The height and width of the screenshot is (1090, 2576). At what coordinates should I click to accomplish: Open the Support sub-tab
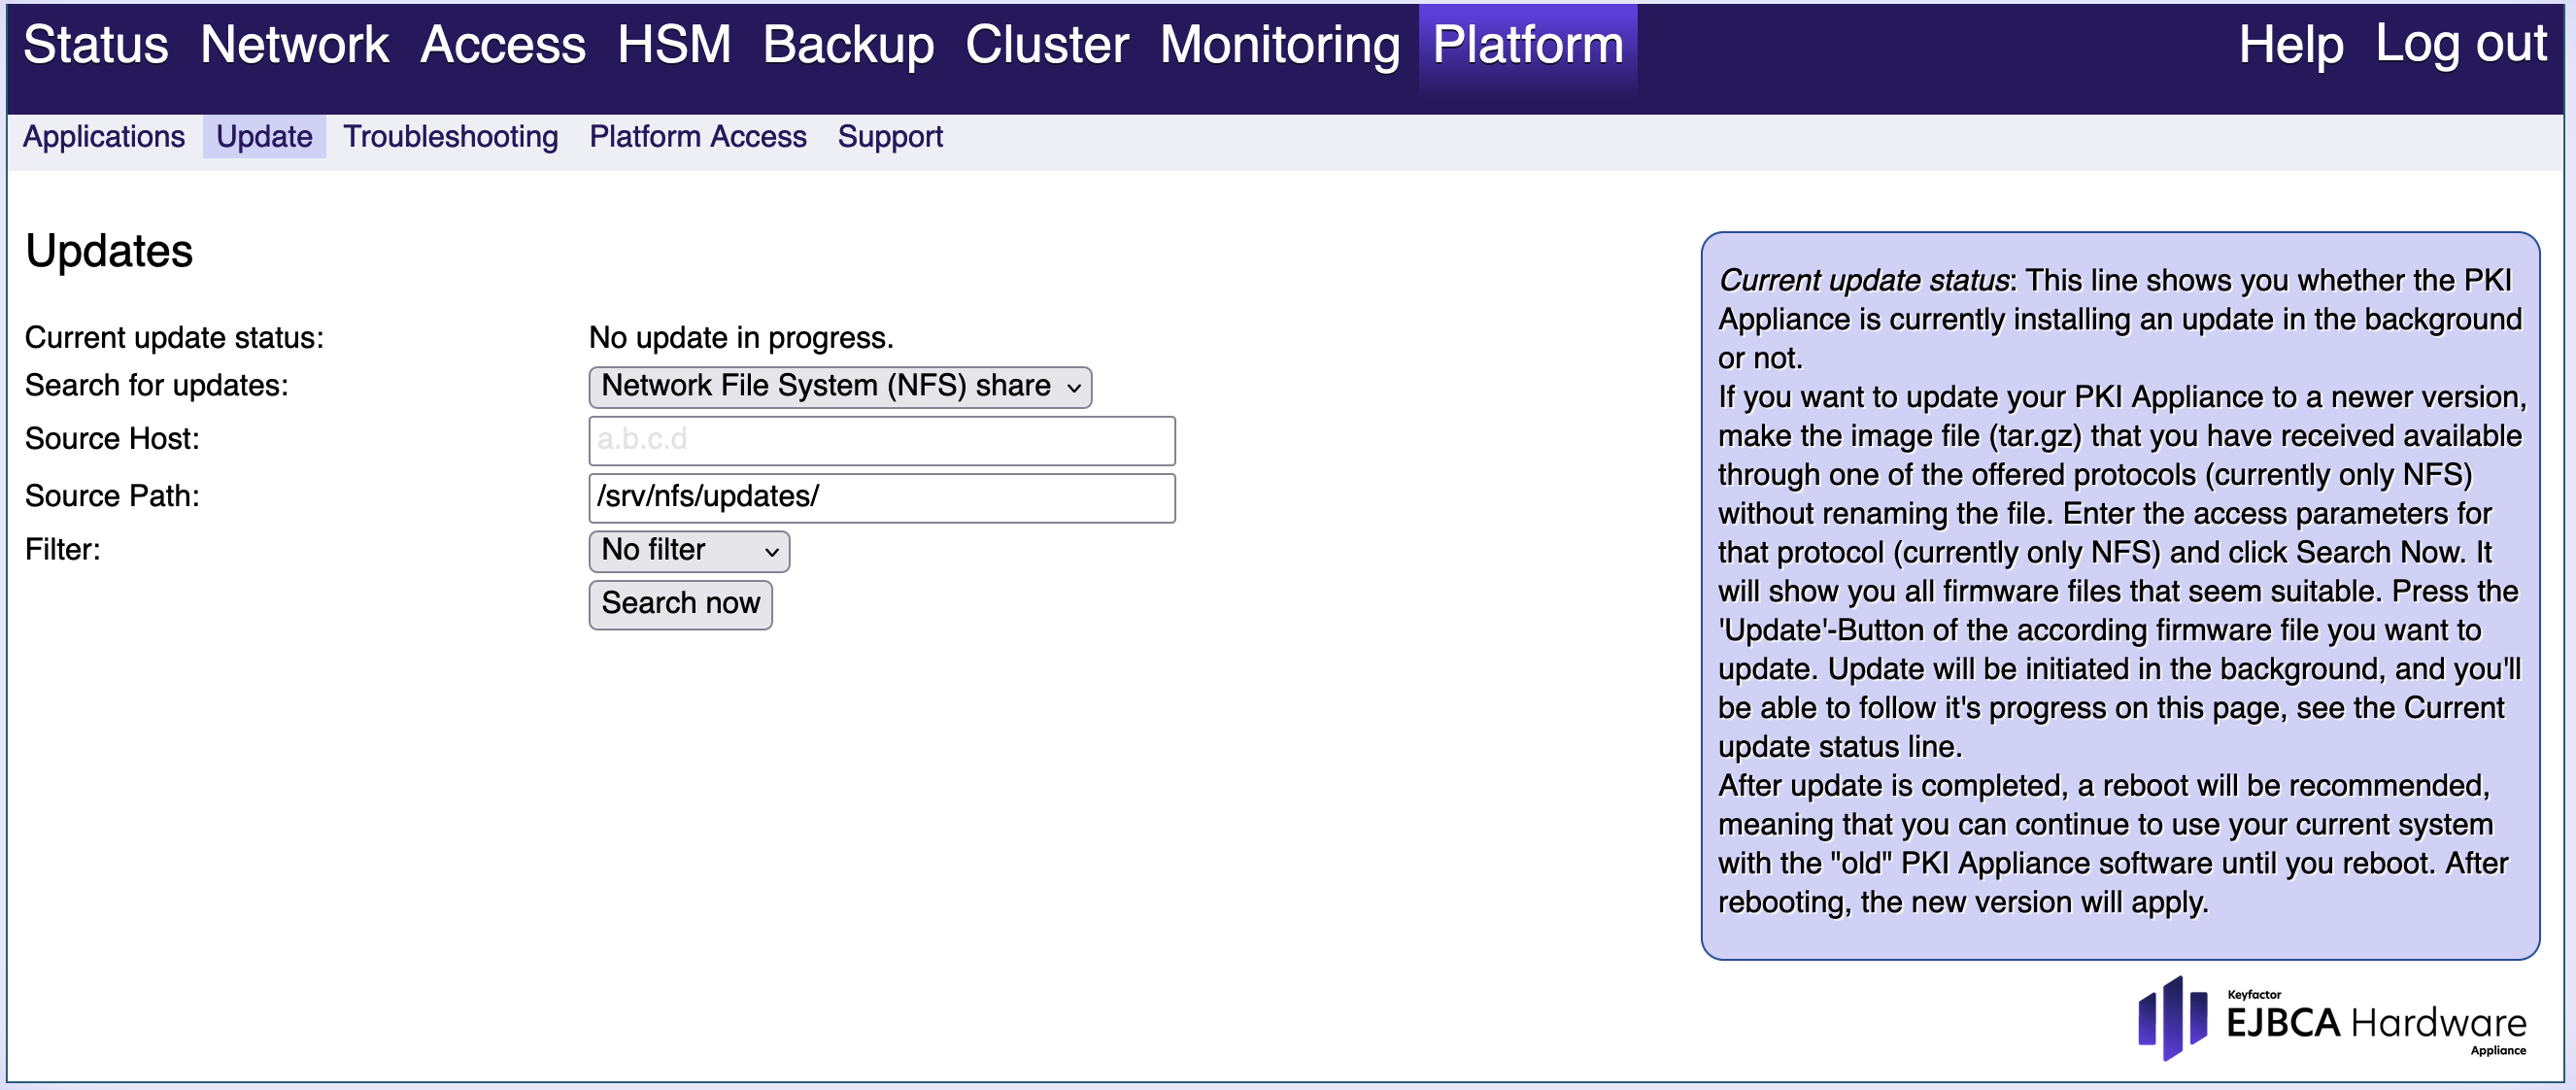coord(889,136)
